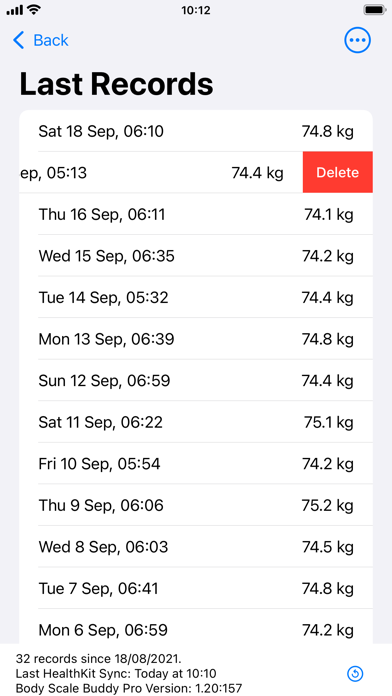392x696 pixels.
Task: Open the Sun 12 Sep, 06:59 record
Action: pyautogui.click(x=196, y=380)
